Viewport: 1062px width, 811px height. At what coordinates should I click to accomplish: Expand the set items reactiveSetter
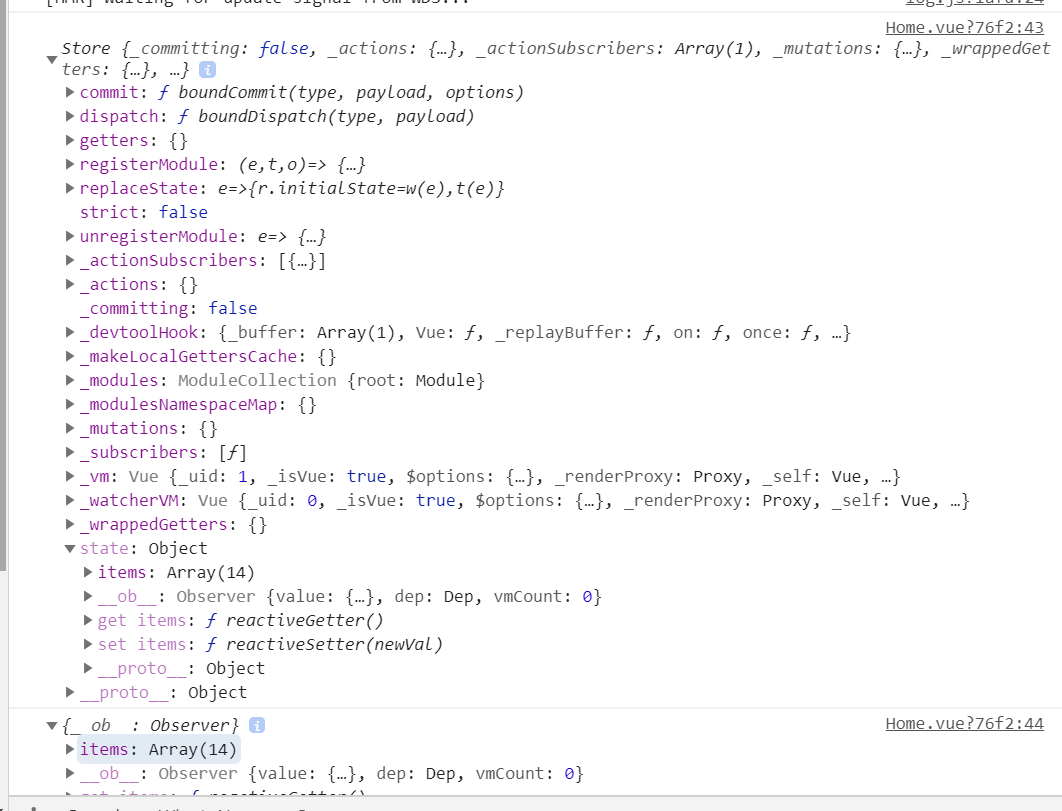click(88, 644)
